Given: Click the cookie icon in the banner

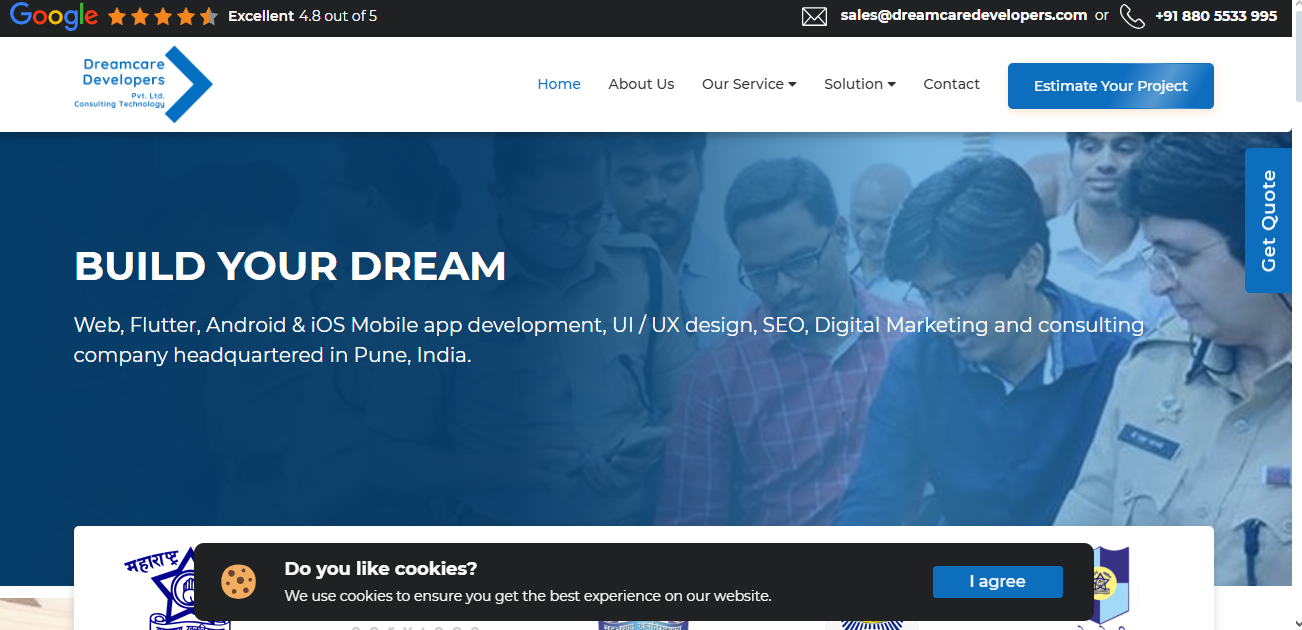Looking at the screenshot, I should pyautogui.click(x=239, y=581).
